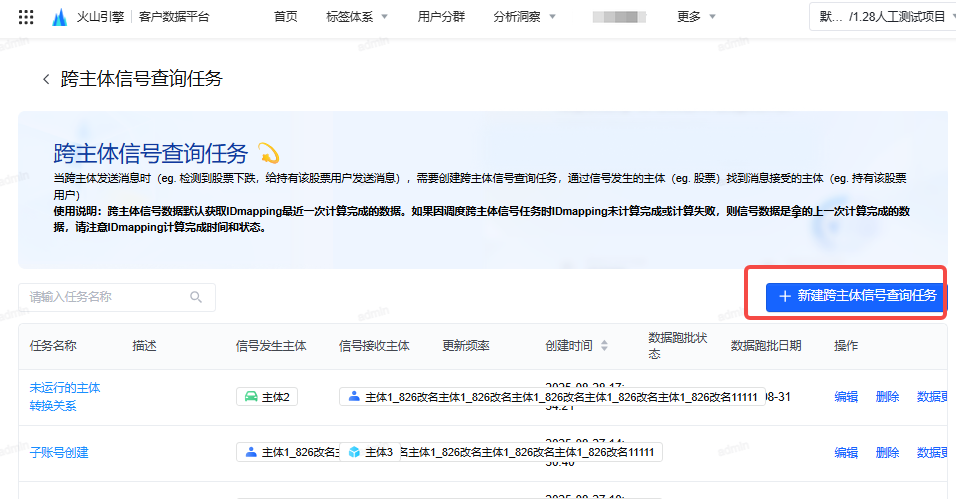Click the person icon in 未运行的主体 row receiver tag
The height and width of the screenshot is (499, 956).
[x=354, y=397]
